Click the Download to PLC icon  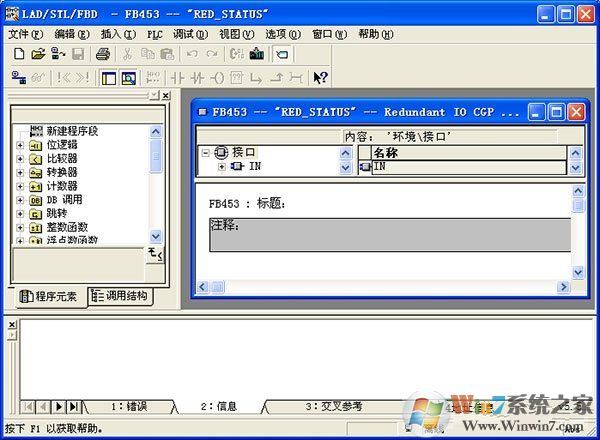(257, 54)
